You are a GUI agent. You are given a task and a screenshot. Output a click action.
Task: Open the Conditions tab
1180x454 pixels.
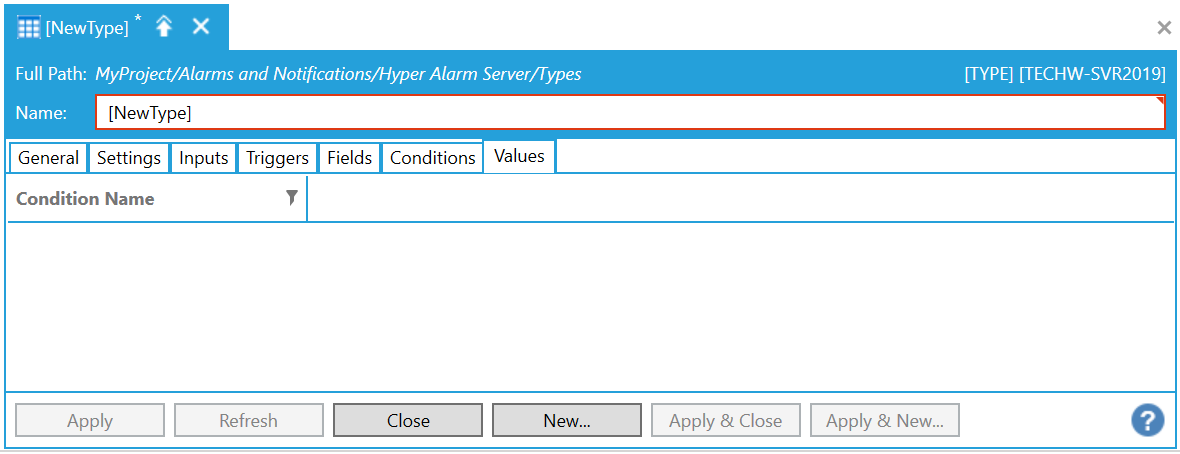click(433, 158)
